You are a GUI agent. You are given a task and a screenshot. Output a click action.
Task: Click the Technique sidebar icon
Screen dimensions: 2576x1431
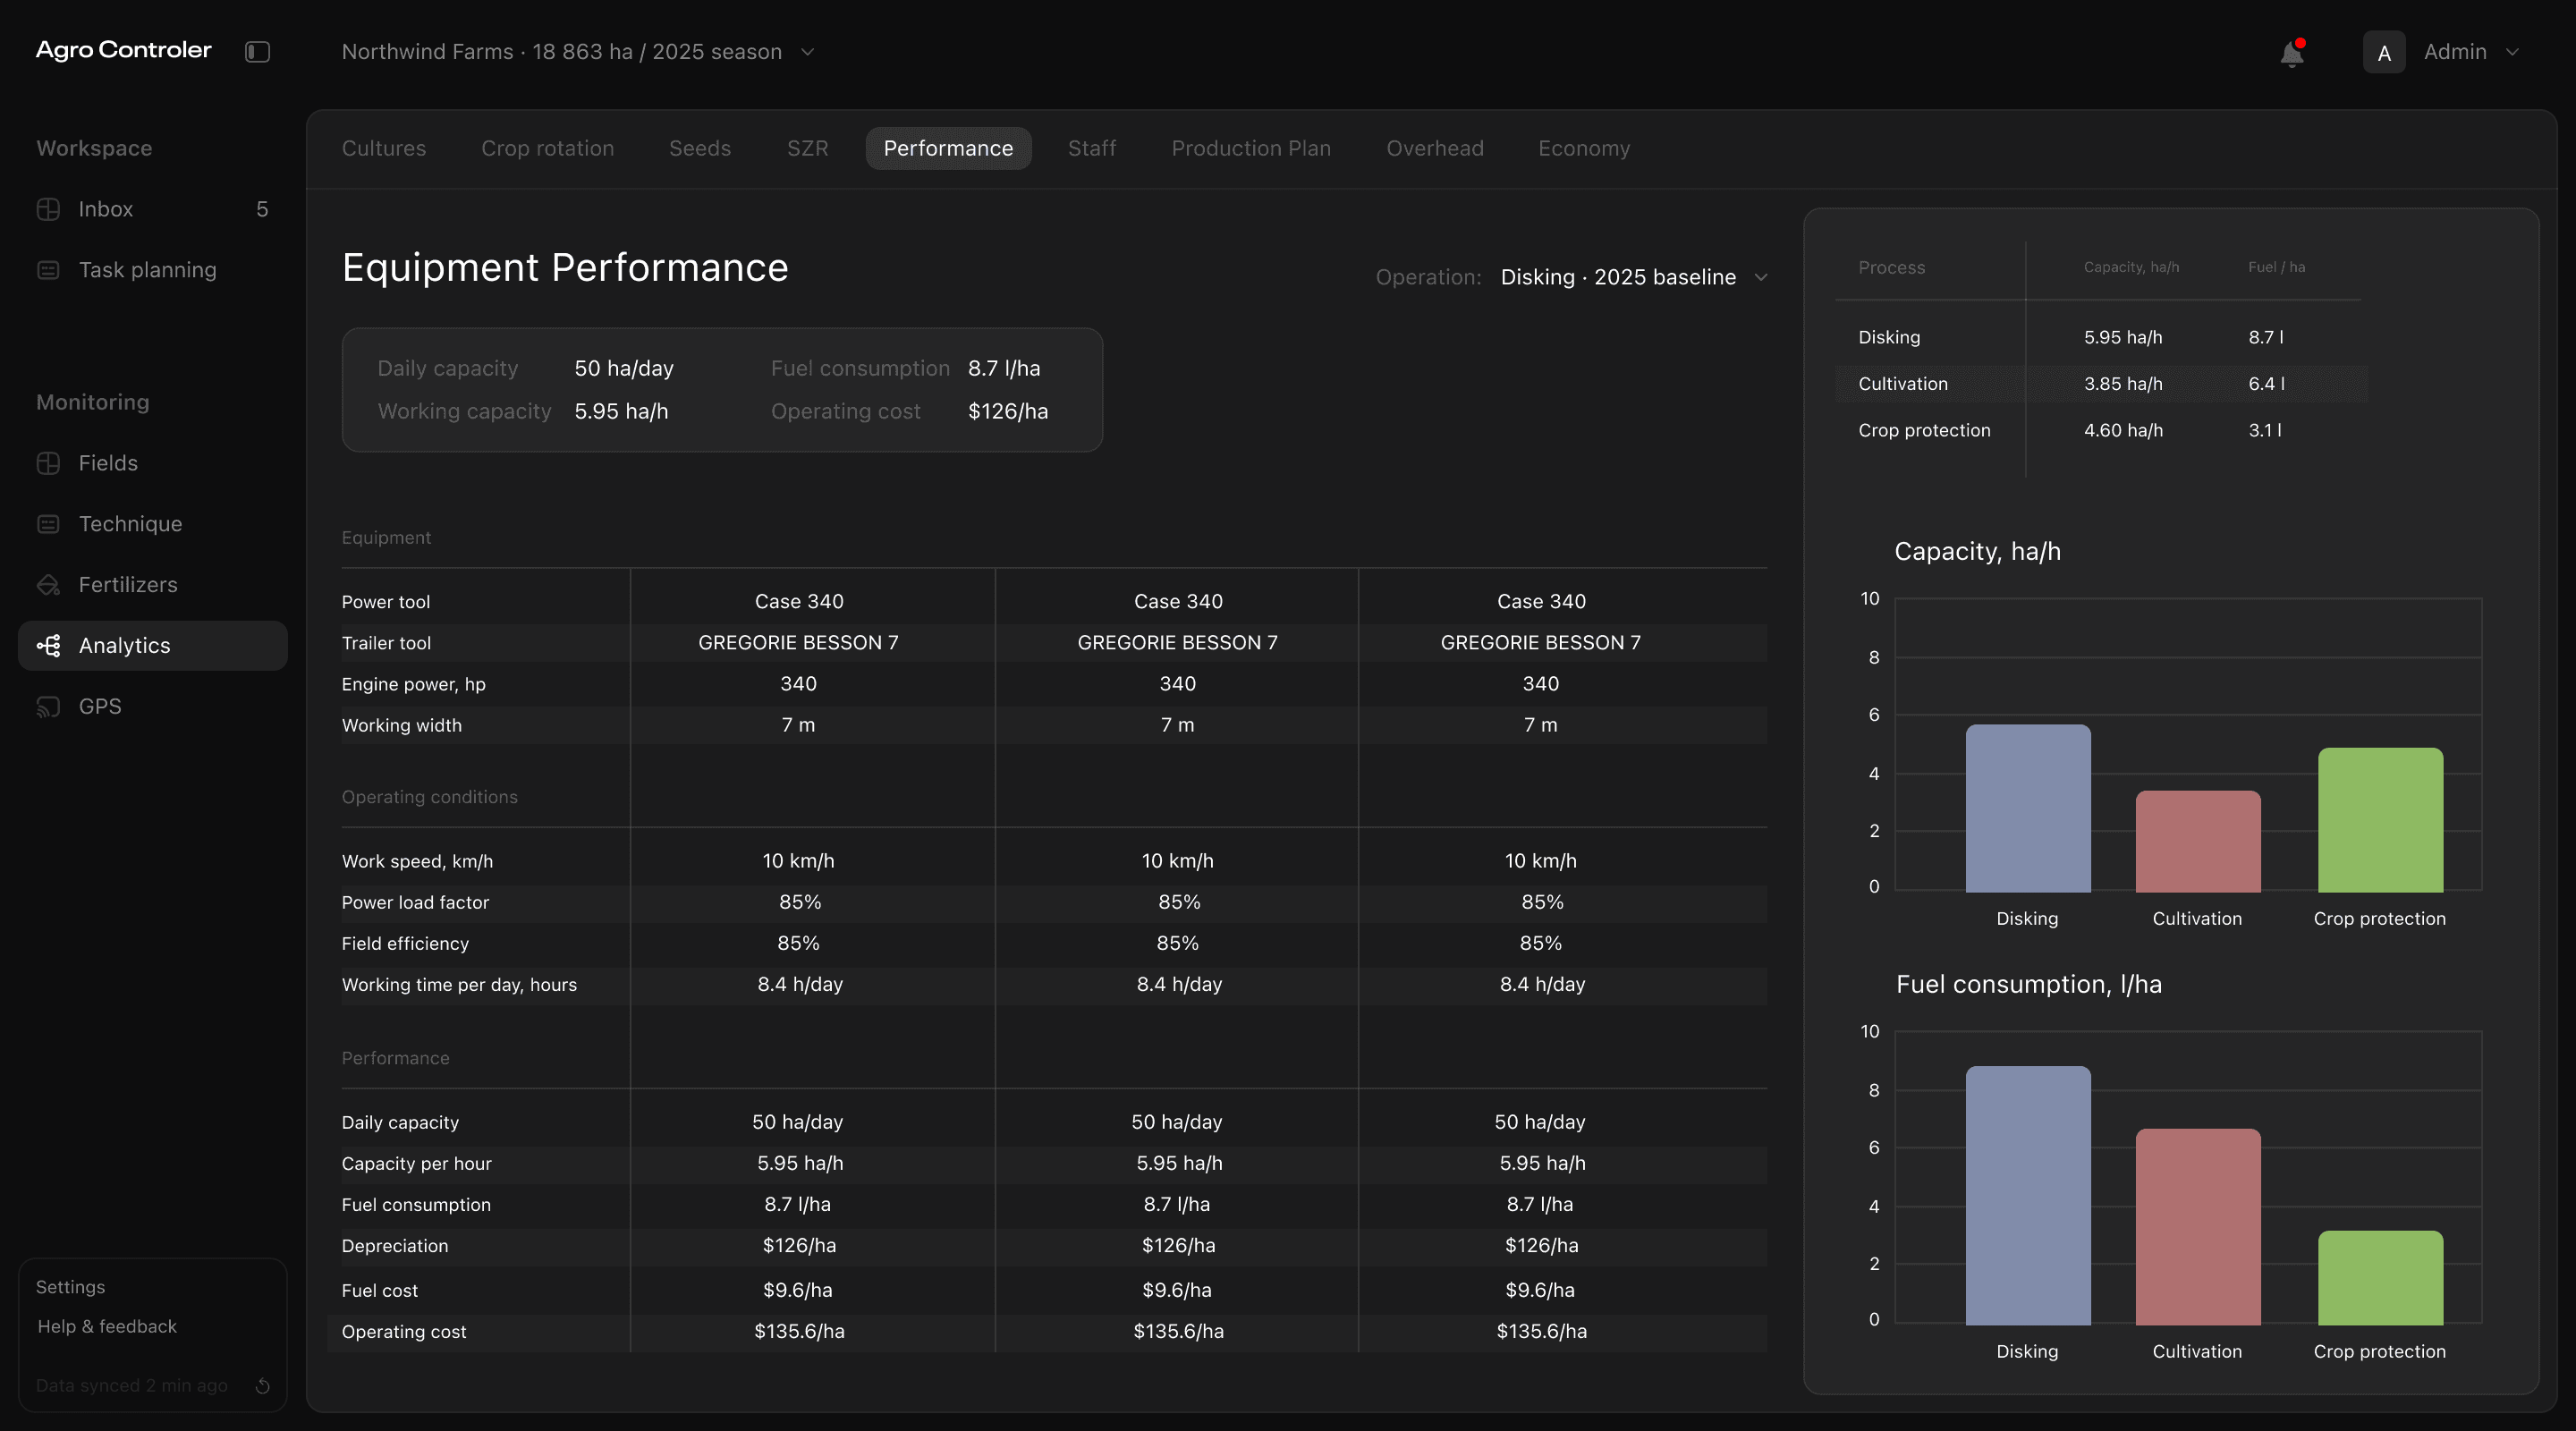click(x=48, y=524)
